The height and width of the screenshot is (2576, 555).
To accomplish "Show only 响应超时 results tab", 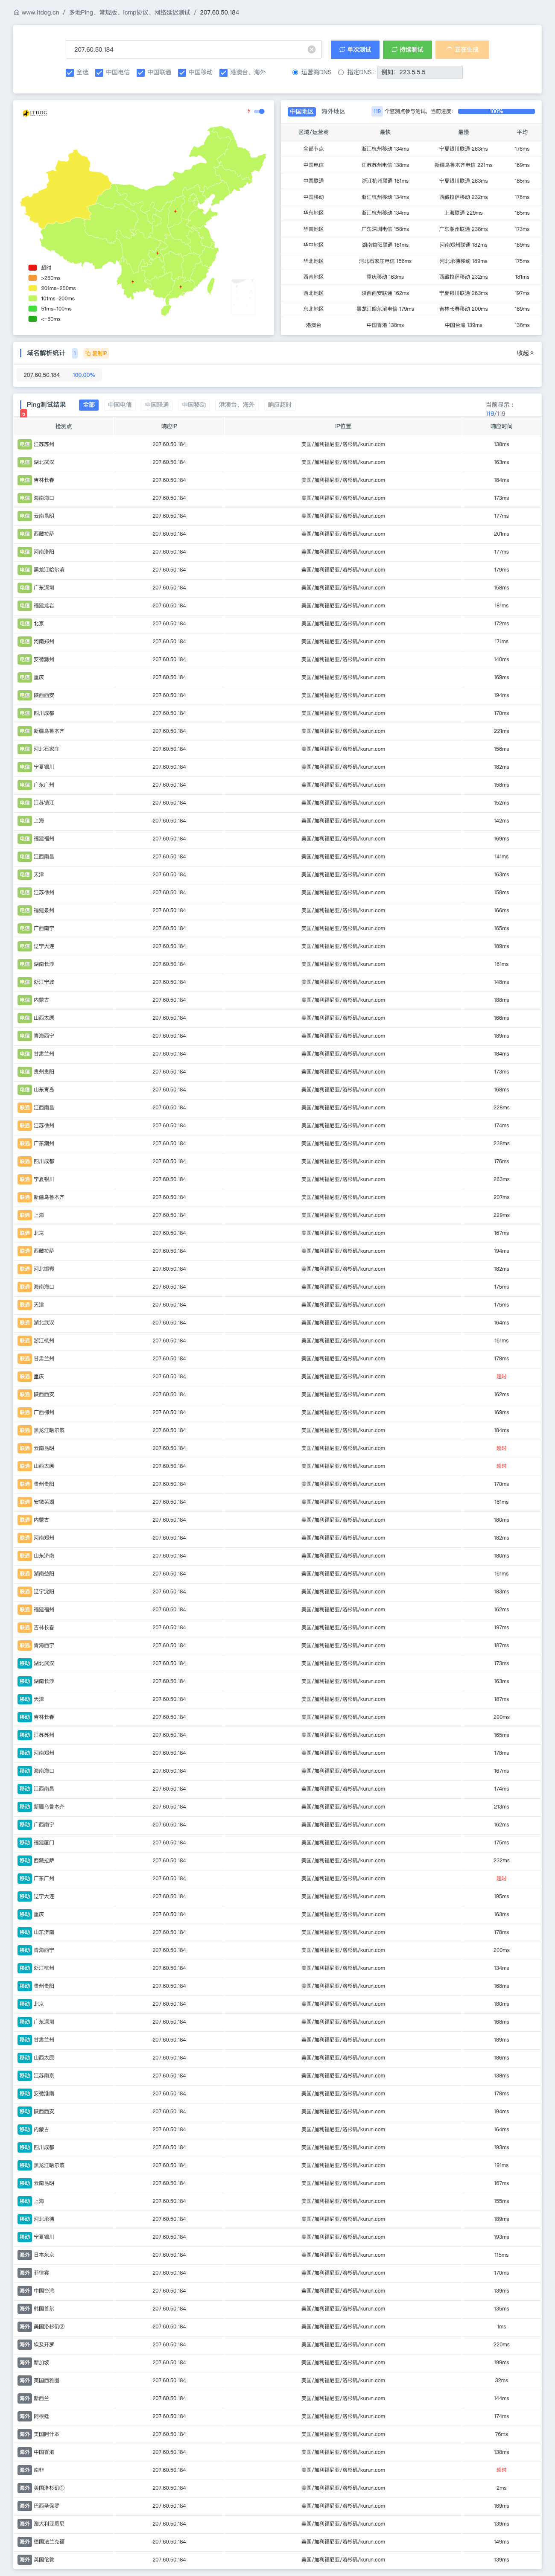I will (280, 405).
